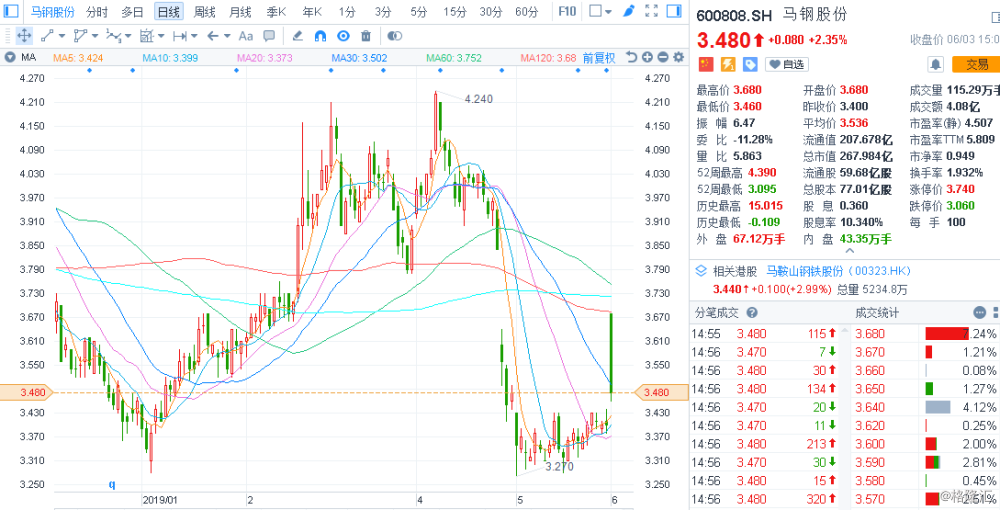Expand the wave tool options arrow
The width and height of the screenshot is (1000, 510).
(128, 36)
